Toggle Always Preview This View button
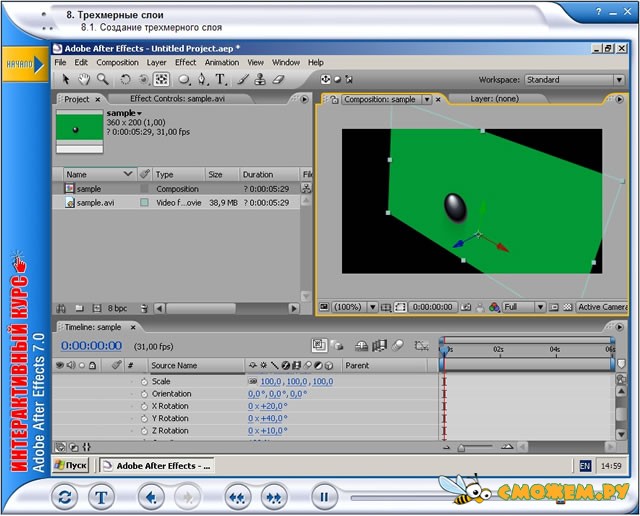The height and width of the screenshot is (516, 640). [x=324, y=307]
